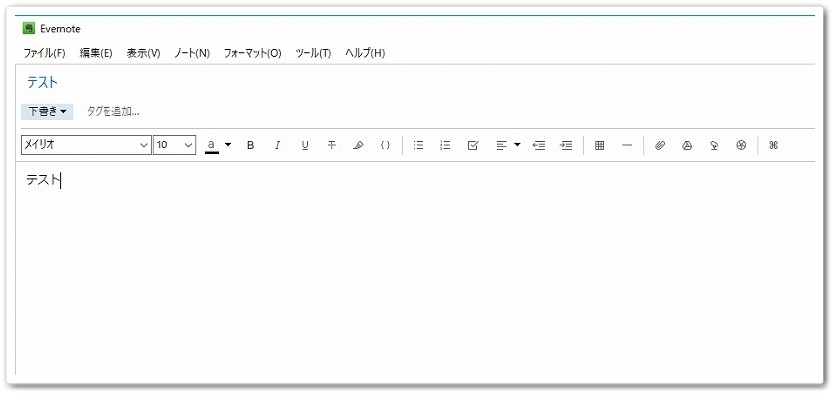Open the 編集(E) menu
Viewport: 836px width, 396px height.
[x=96, y=53]
